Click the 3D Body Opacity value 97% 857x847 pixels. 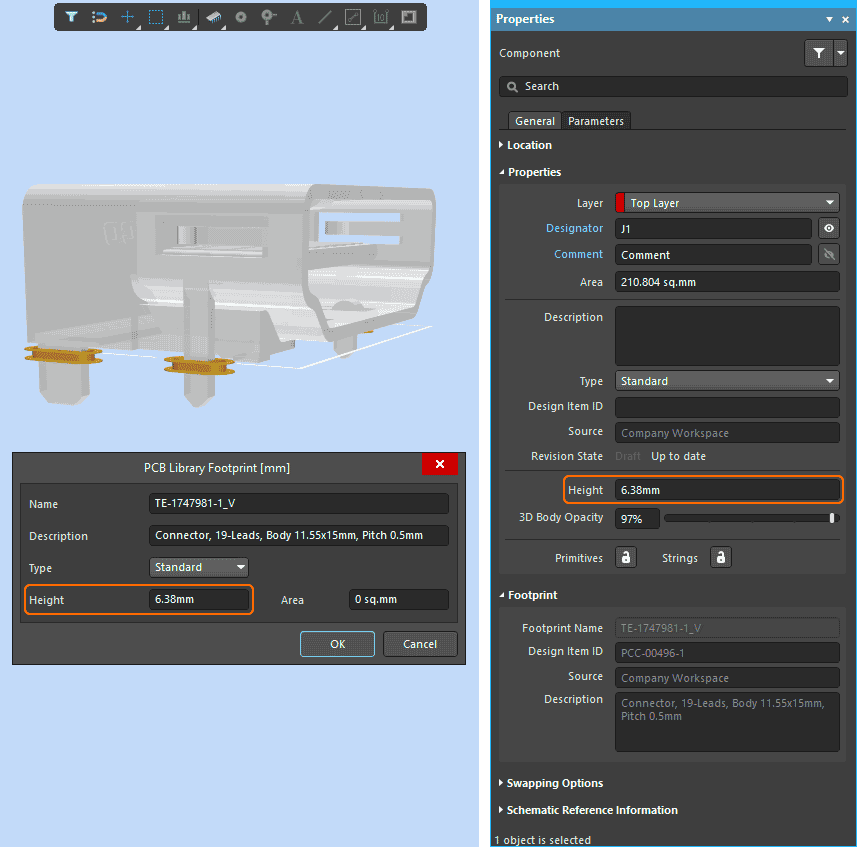pos(637,519)
